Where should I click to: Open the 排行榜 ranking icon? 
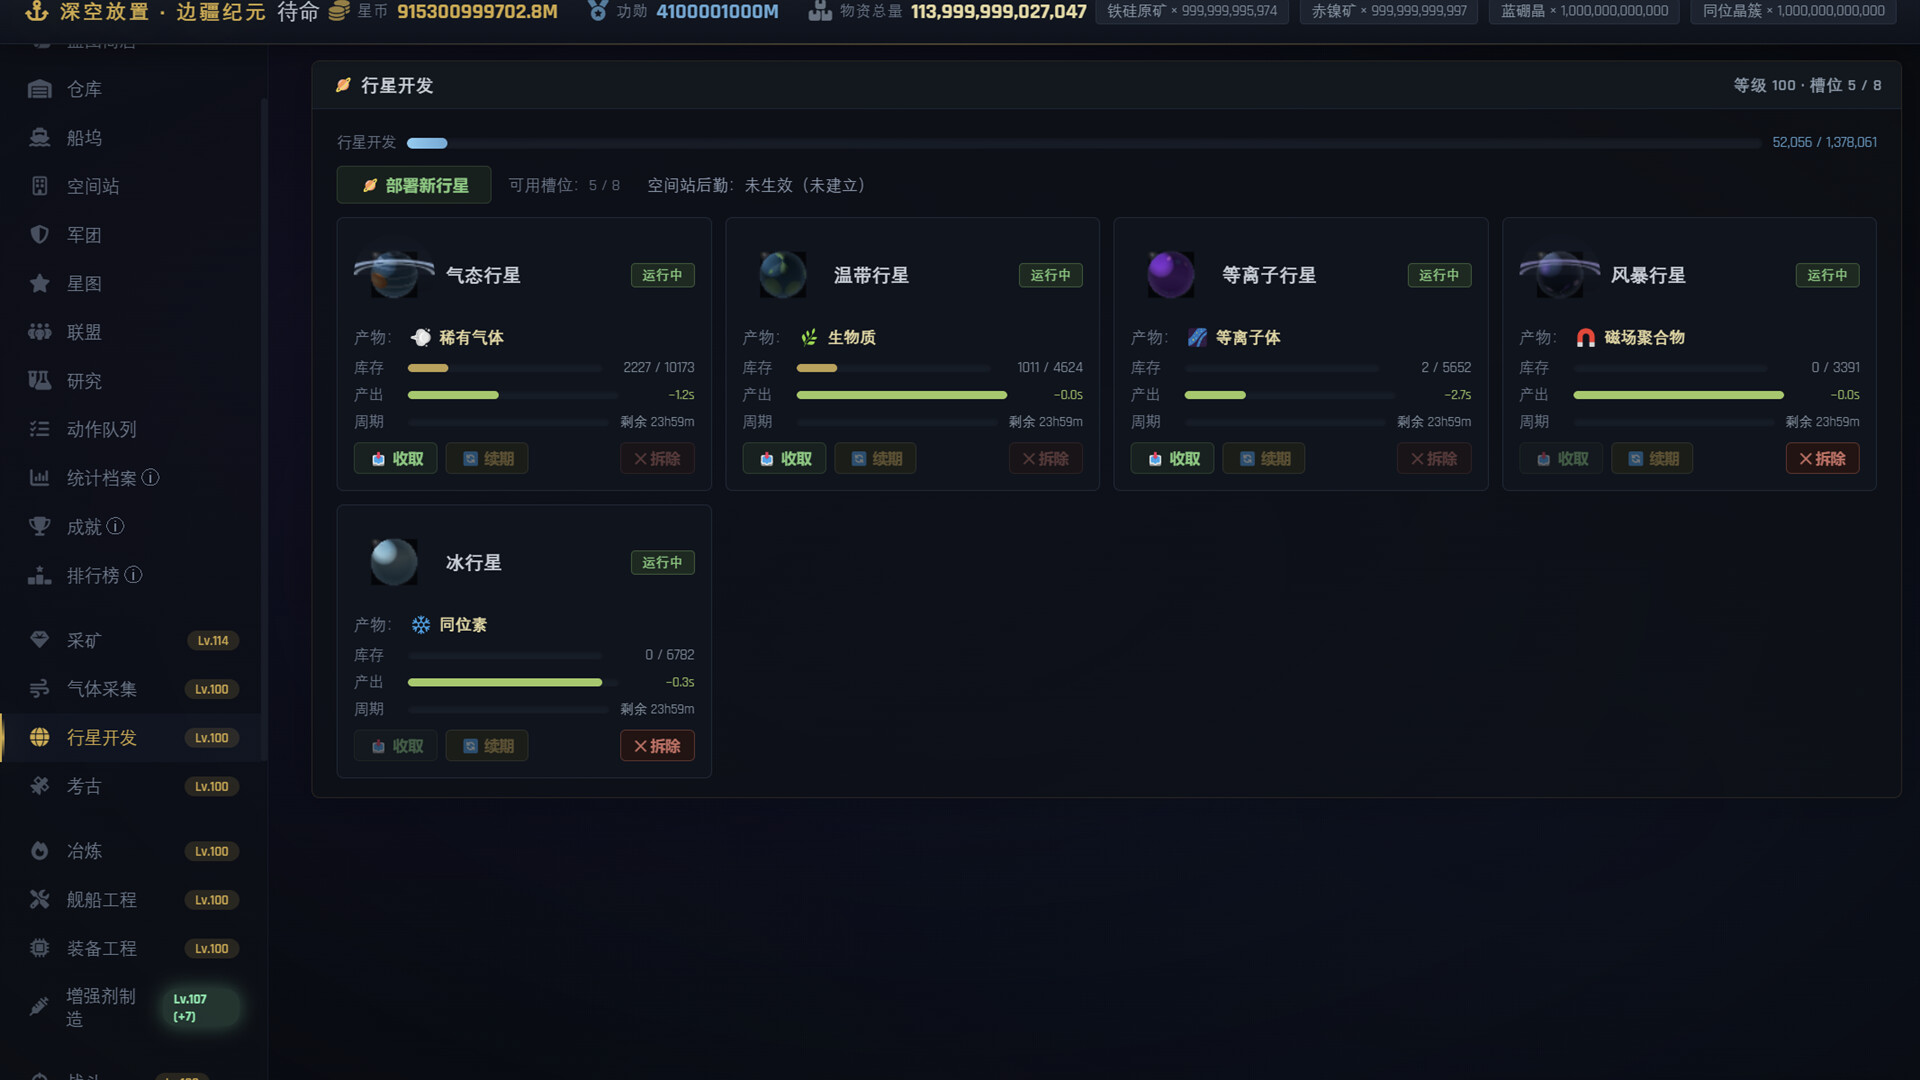39,575
